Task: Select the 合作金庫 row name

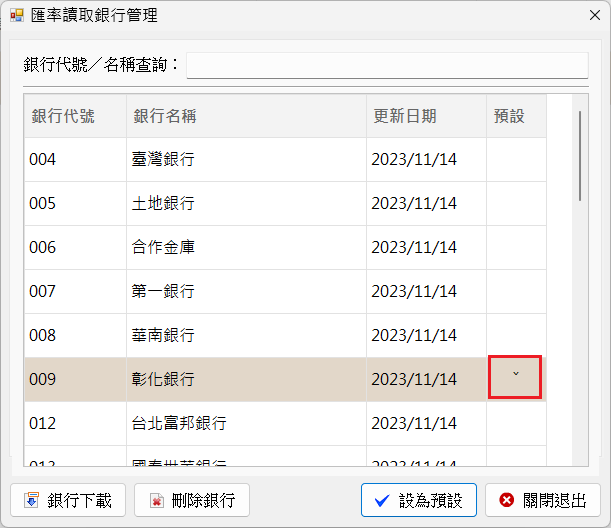Action: click(x=163, y=247)
